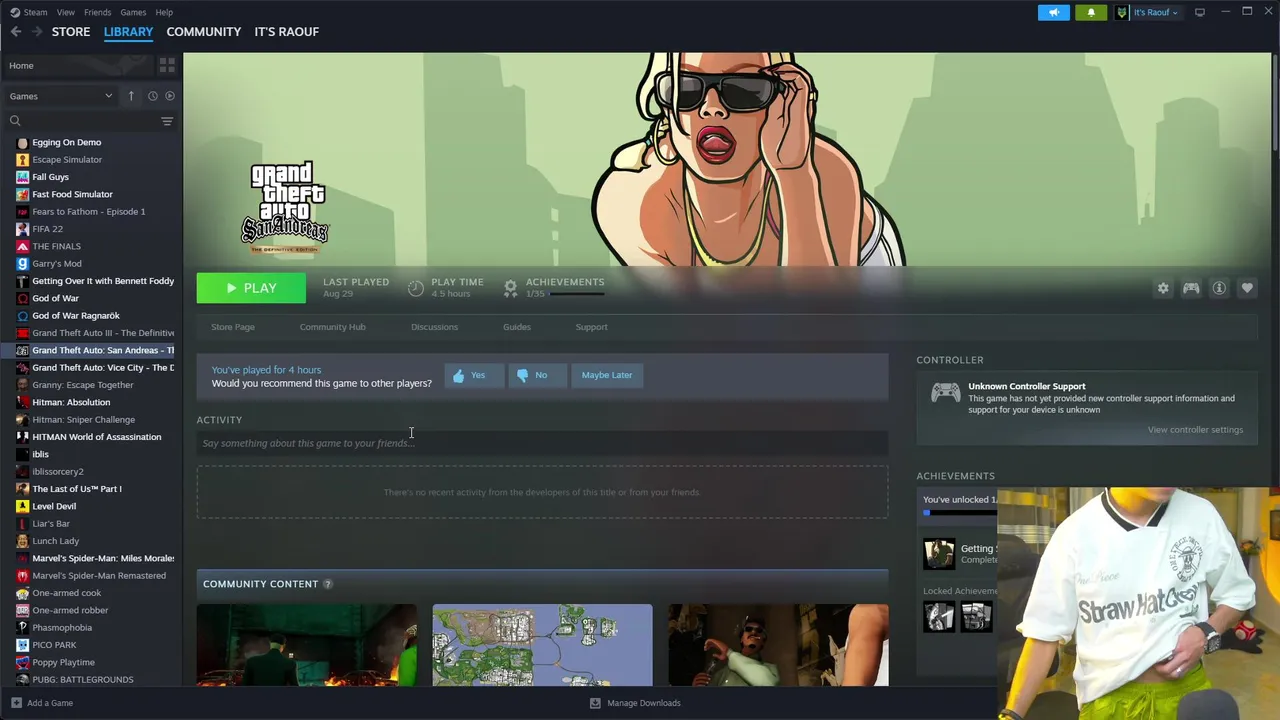Click the Community Content help question mark

pos(327,584)
